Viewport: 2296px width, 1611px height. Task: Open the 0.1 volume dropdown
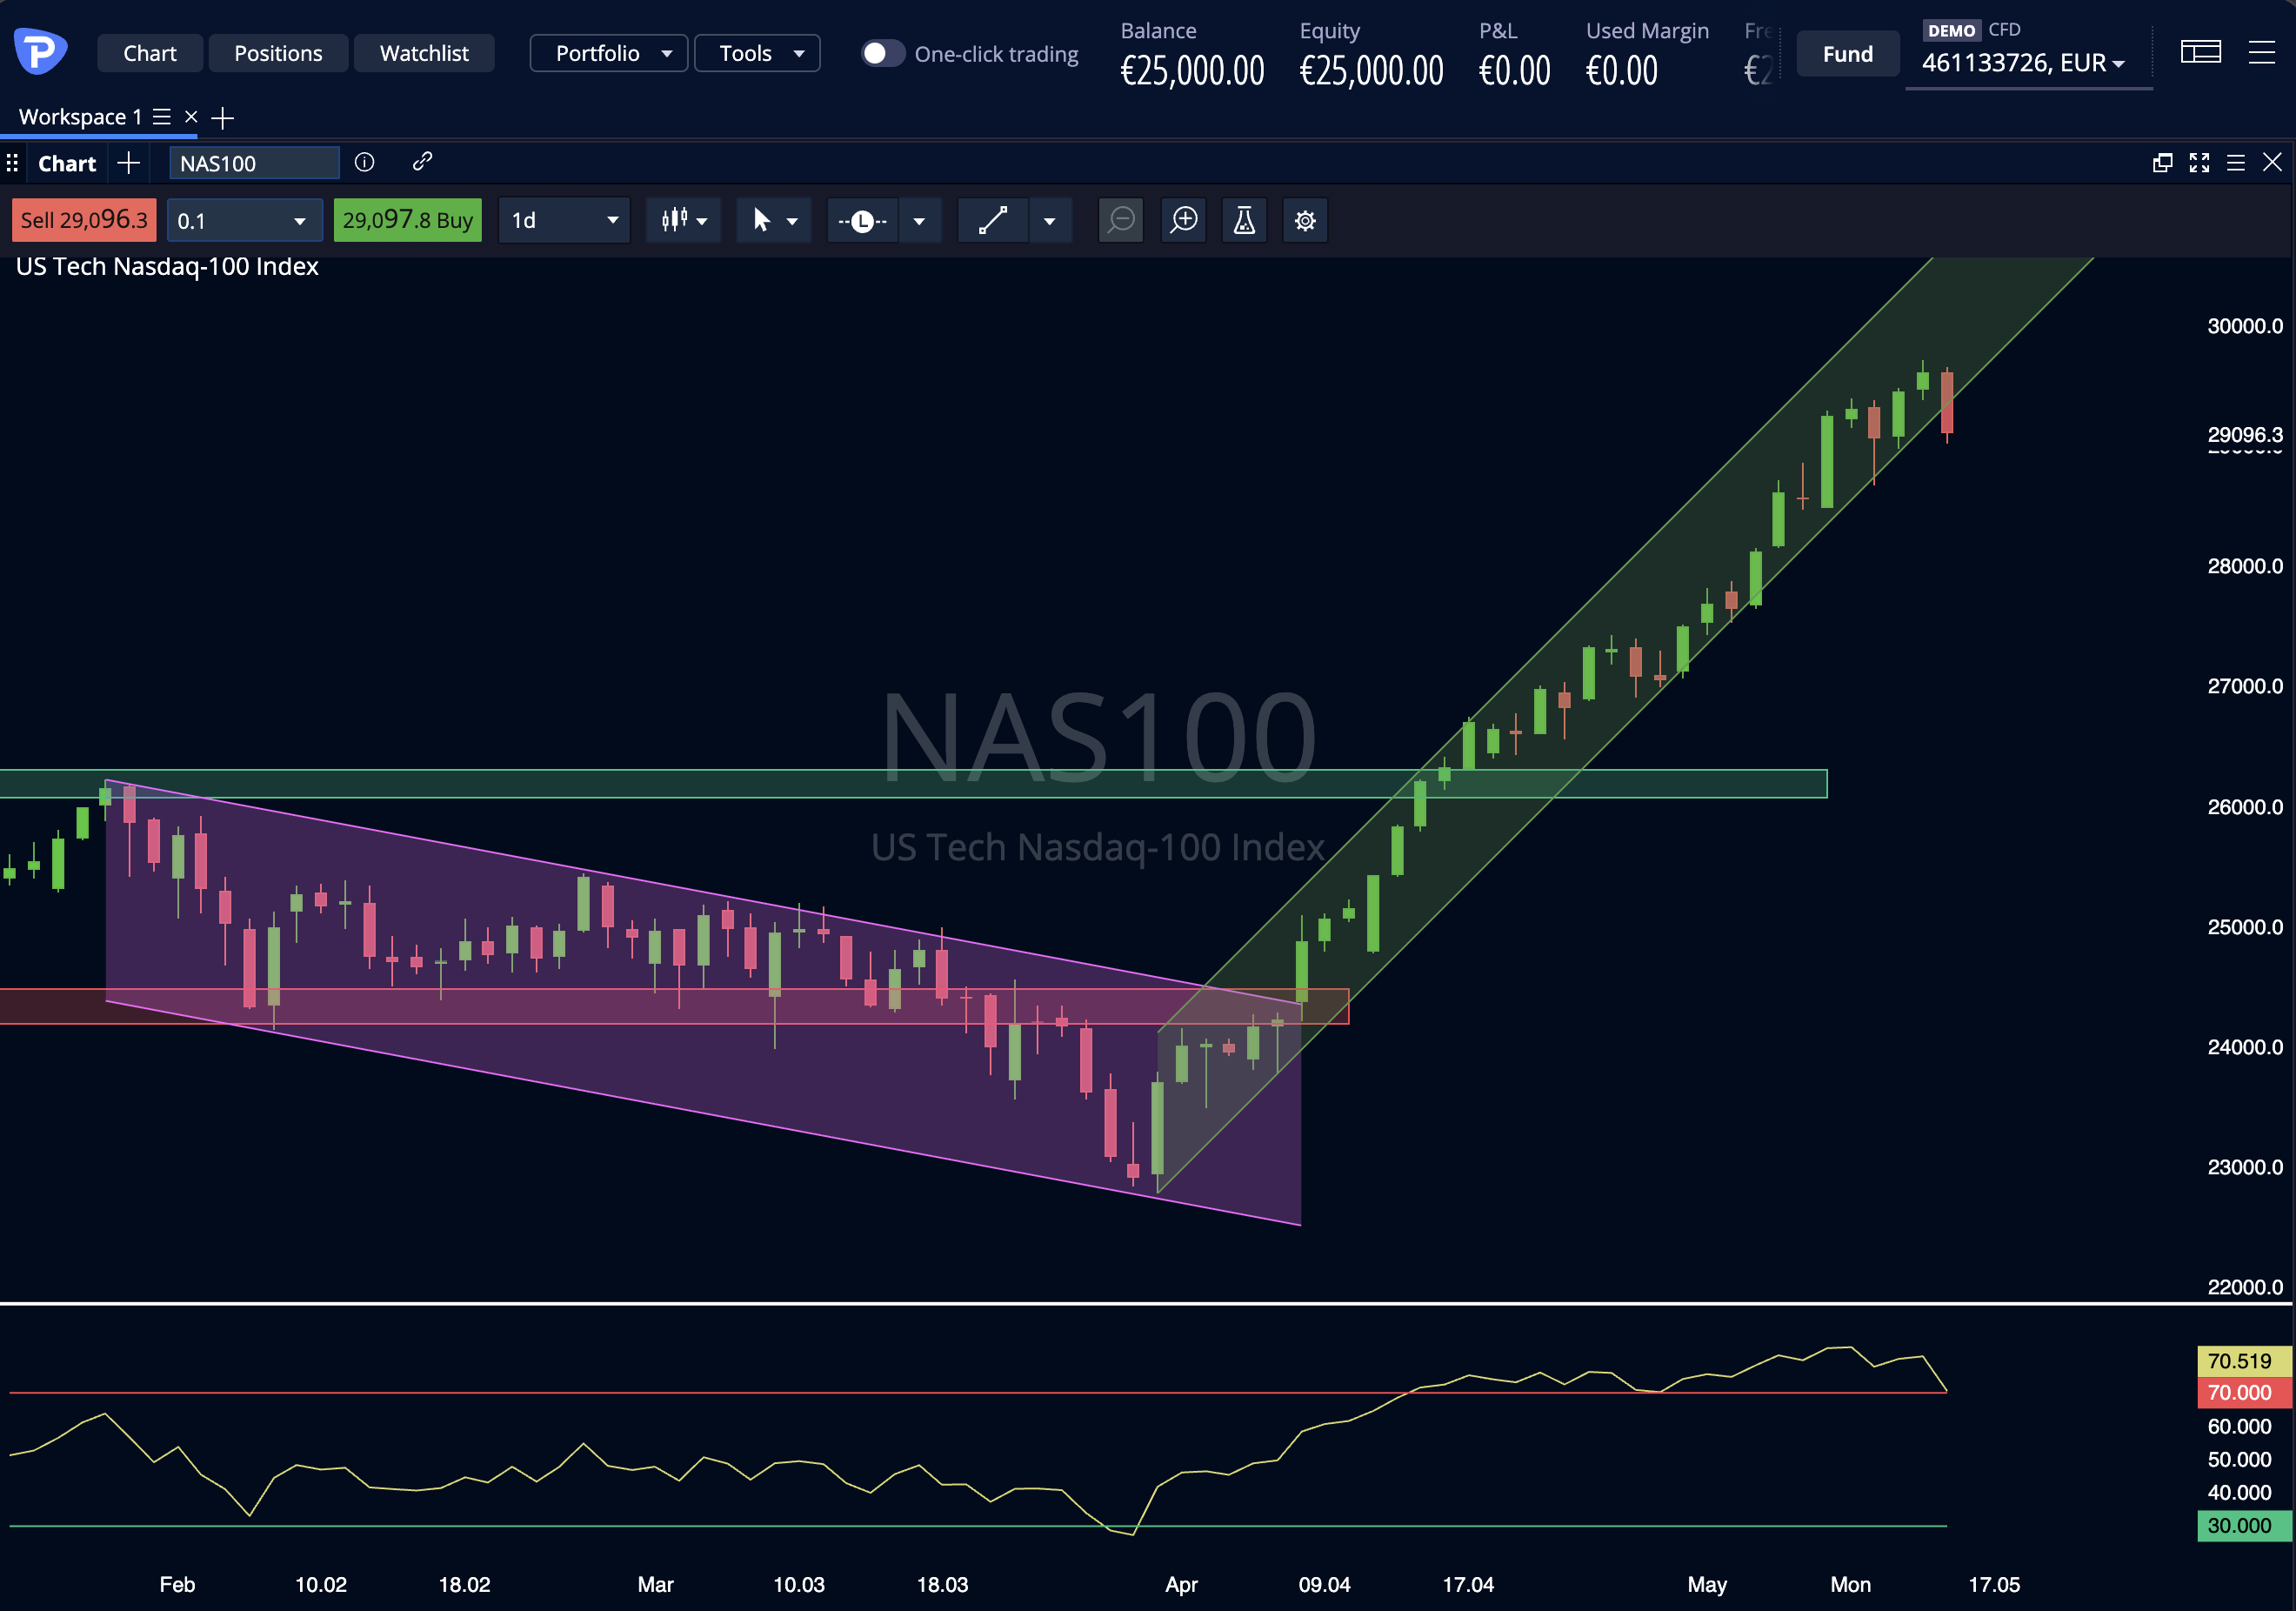(244, 220)
